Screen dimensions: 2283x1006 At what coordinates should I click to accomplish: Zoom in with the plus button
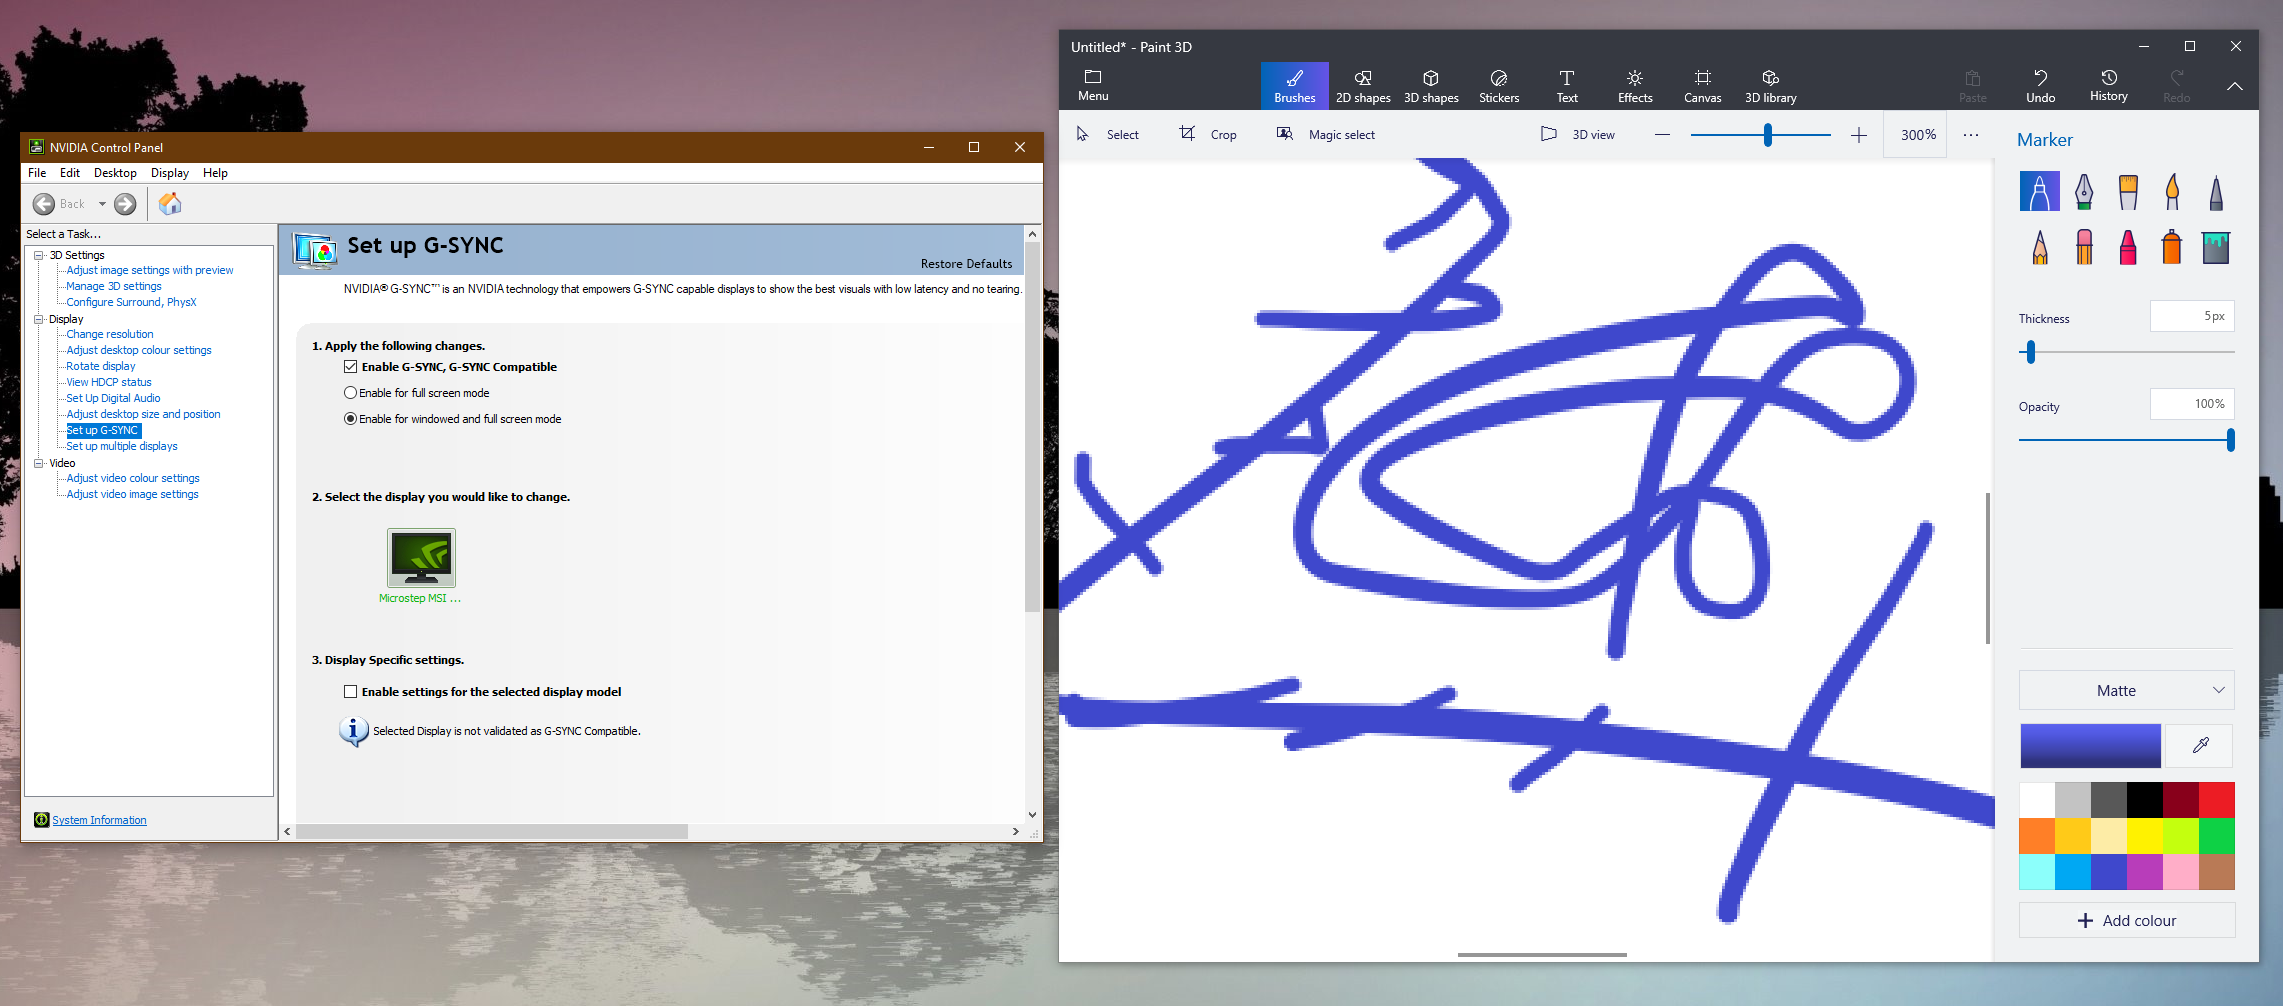1859,135
